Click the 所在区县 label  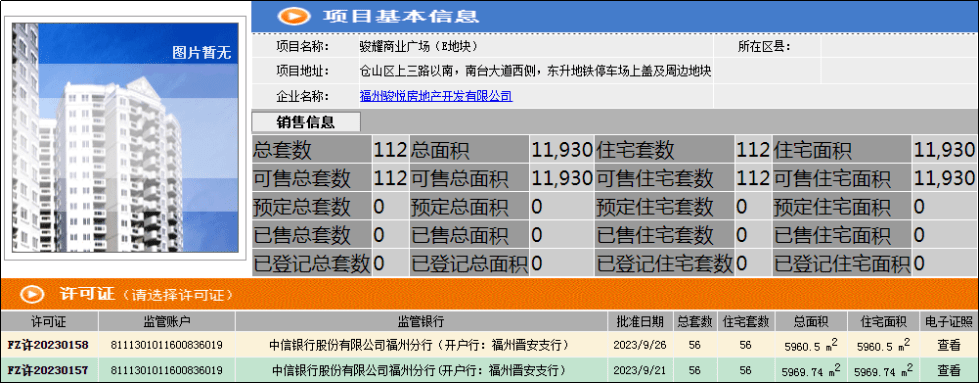point(764,46)
